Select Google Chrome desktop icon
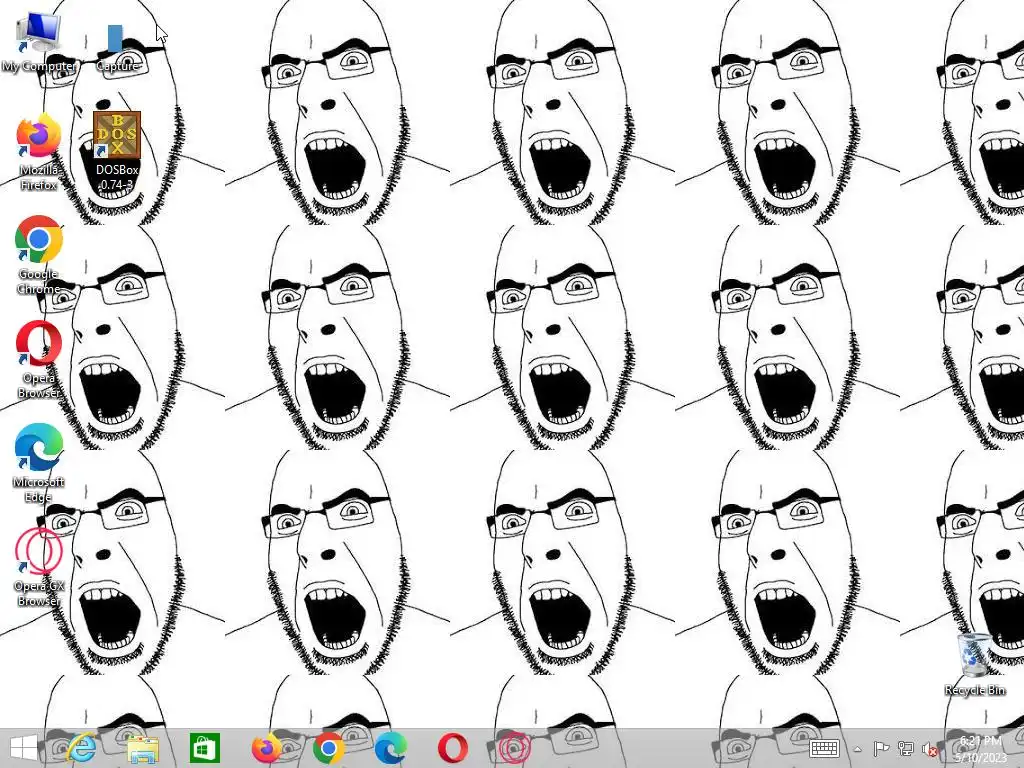 tap(39, 255)
